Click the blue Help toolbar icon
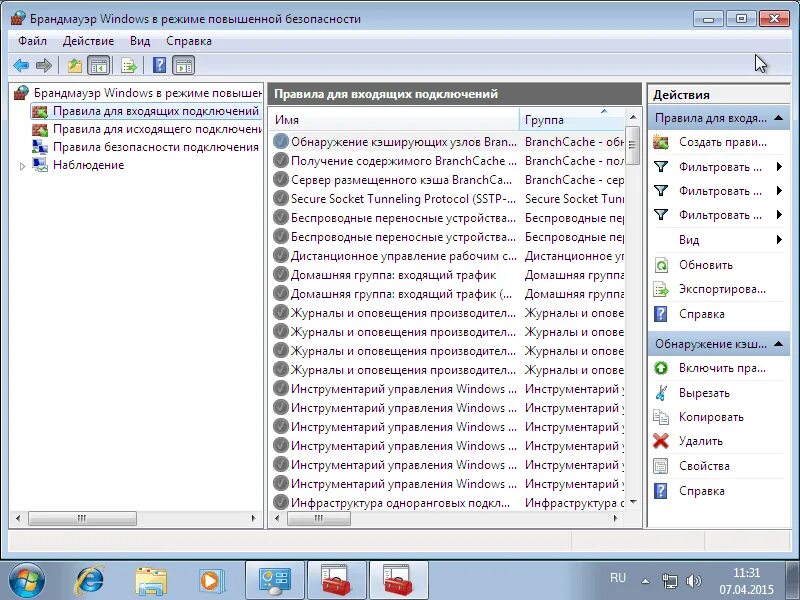Viewport: 800px width, 600px height. (x=159, y=65)
